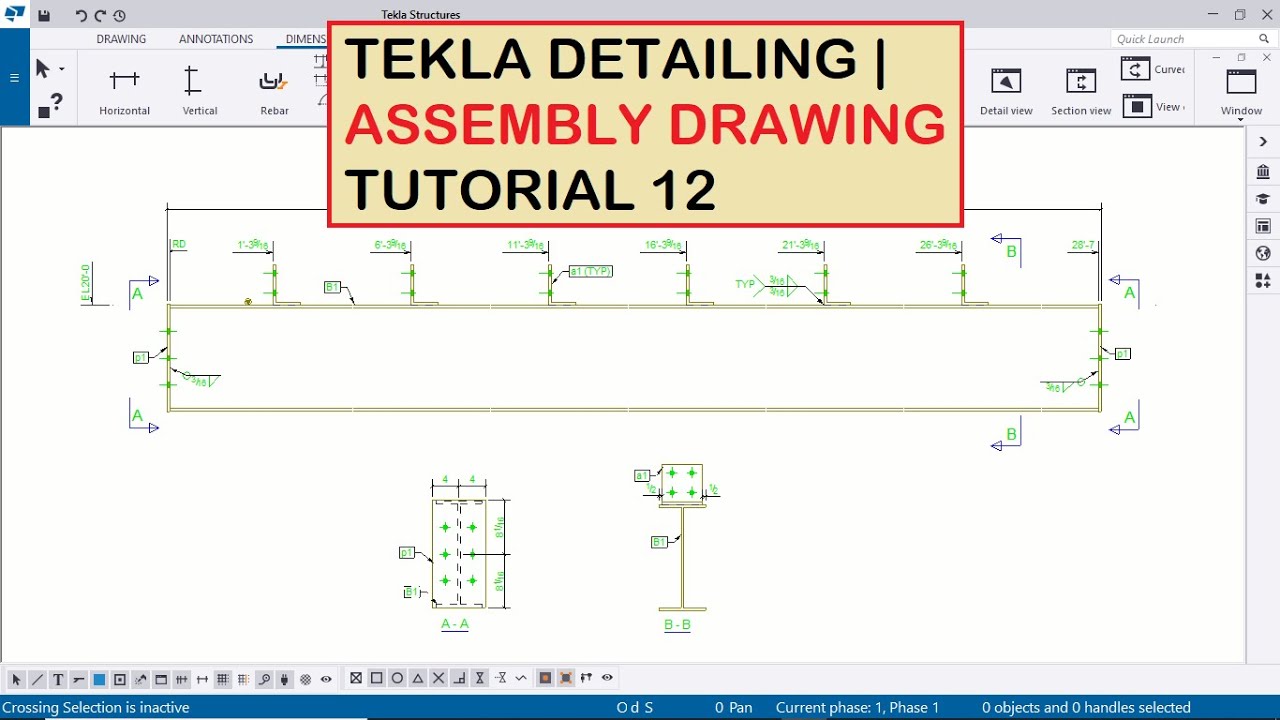The image size is (1280, 720).
Task: Enable X snap to intersections
Action: click(x=438, y=678)
